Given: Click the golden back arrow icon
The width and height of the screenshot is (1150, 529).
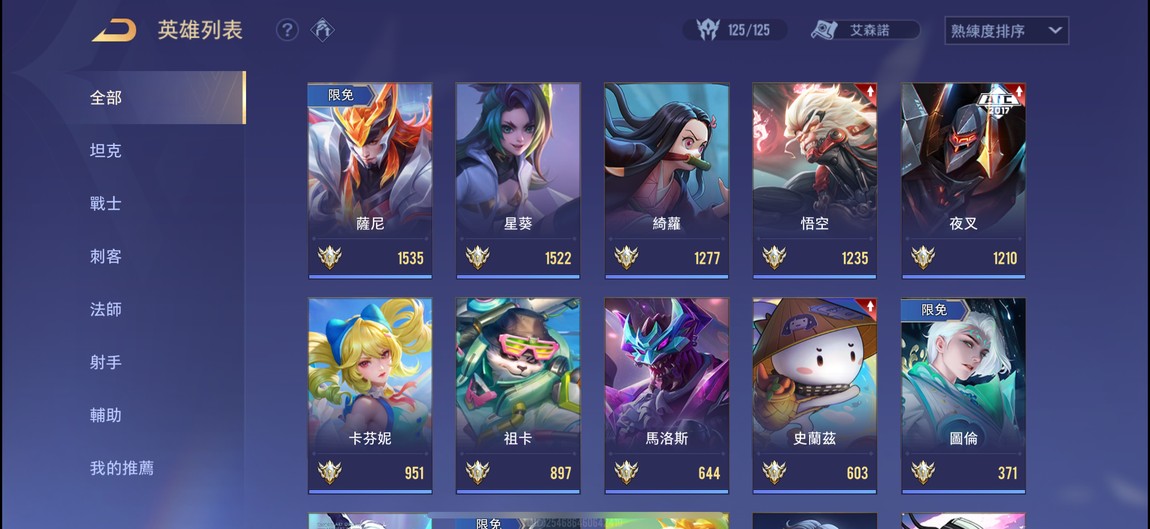Looking at the screenshot, I should (x=114, y=30).
